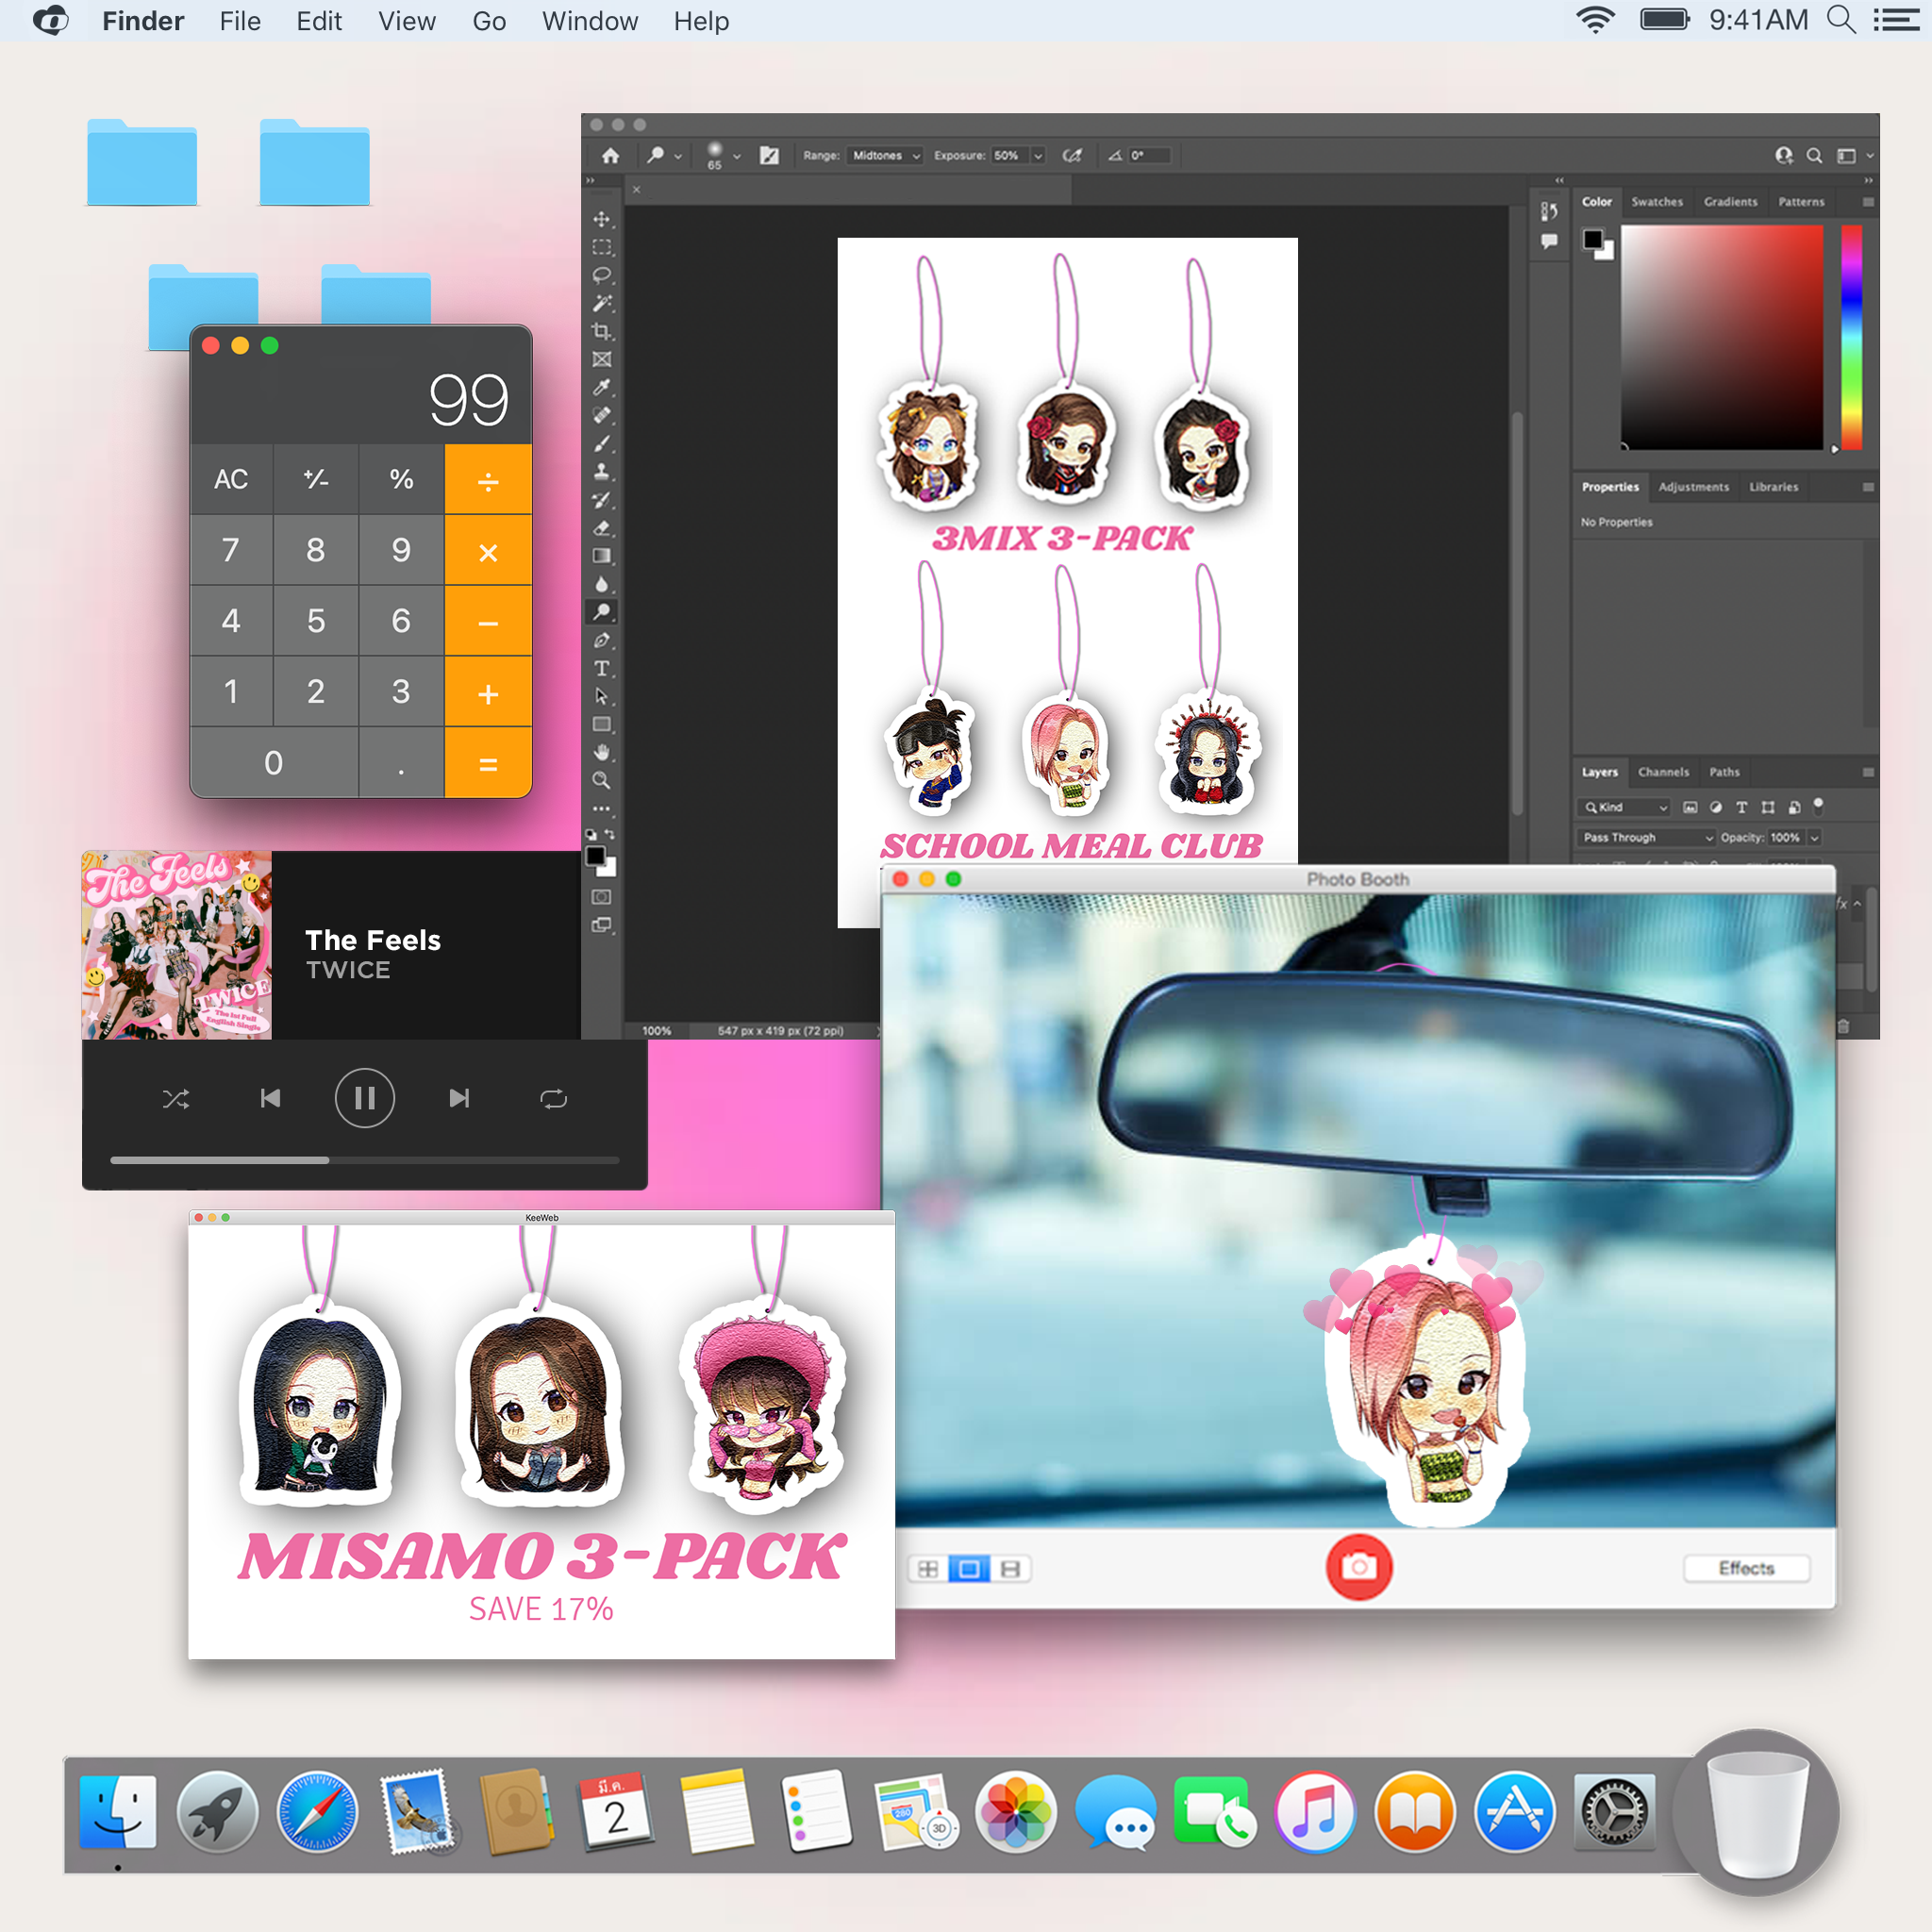1932x1932 pixels.
Task: Switch to the Swatches tab
Action: pyautogui.click(x=1657, y=202)
